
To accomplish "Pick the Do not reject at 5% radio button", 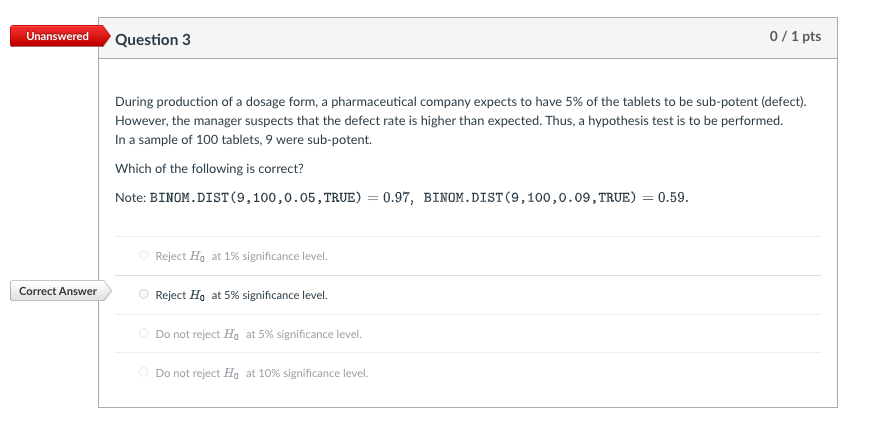I will [x=144, y=334].
